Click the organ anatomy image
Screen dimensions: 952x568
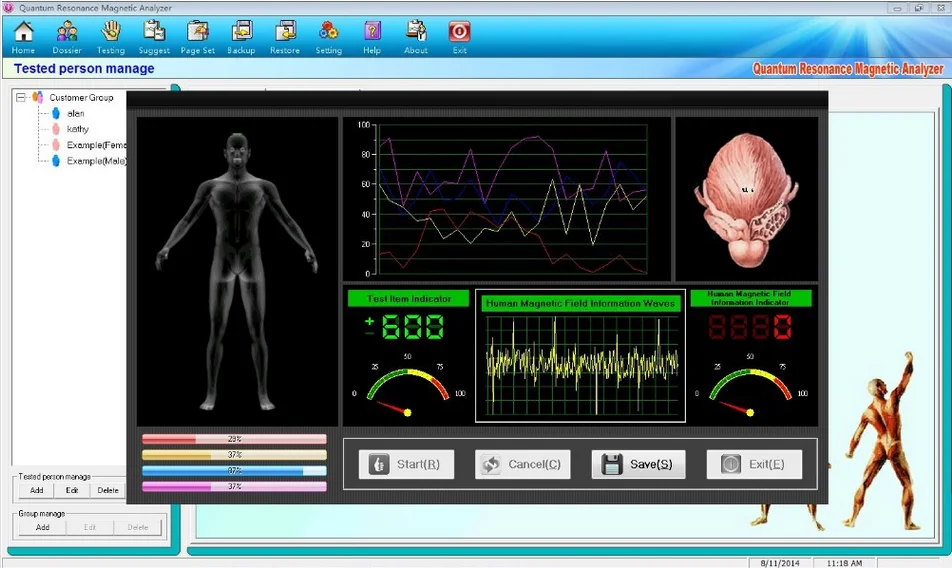pos(747,198)
